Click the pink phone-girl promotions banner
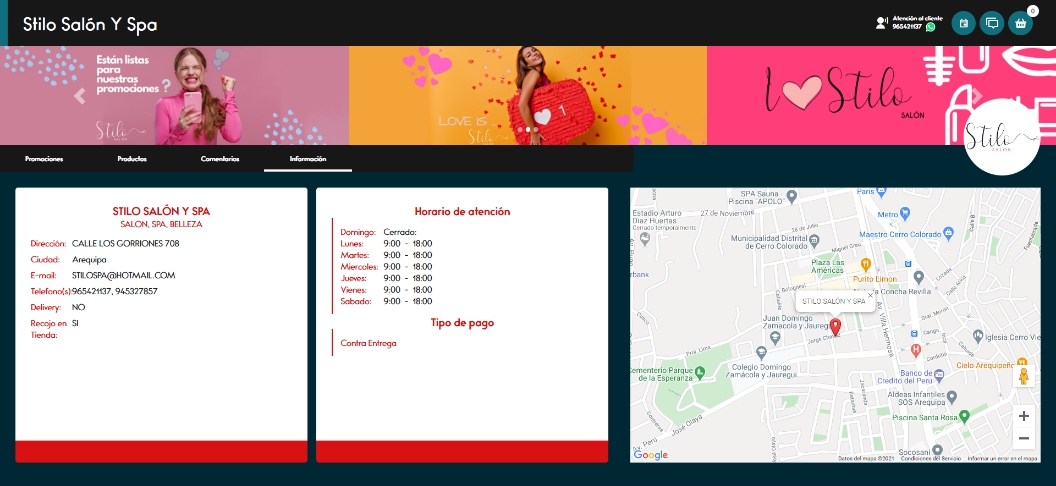This screenshot has width=1056, height=486. 174,96
